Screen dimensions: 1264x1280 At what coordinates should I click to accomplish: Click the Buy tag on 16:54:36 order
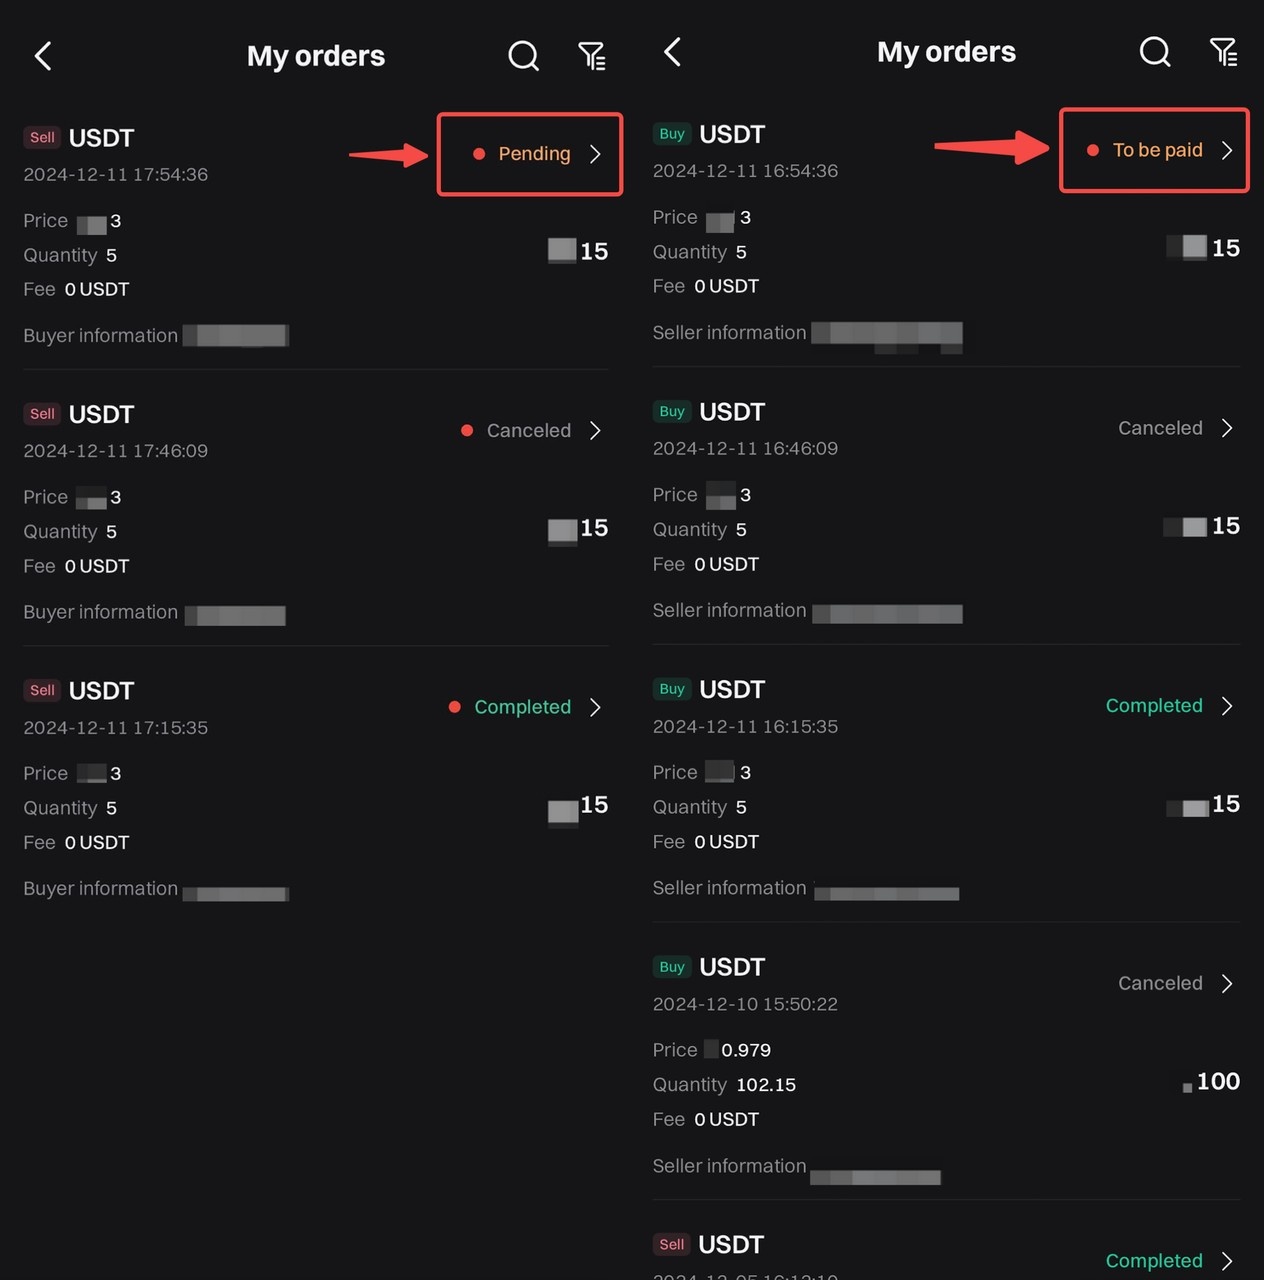point(672,134)
